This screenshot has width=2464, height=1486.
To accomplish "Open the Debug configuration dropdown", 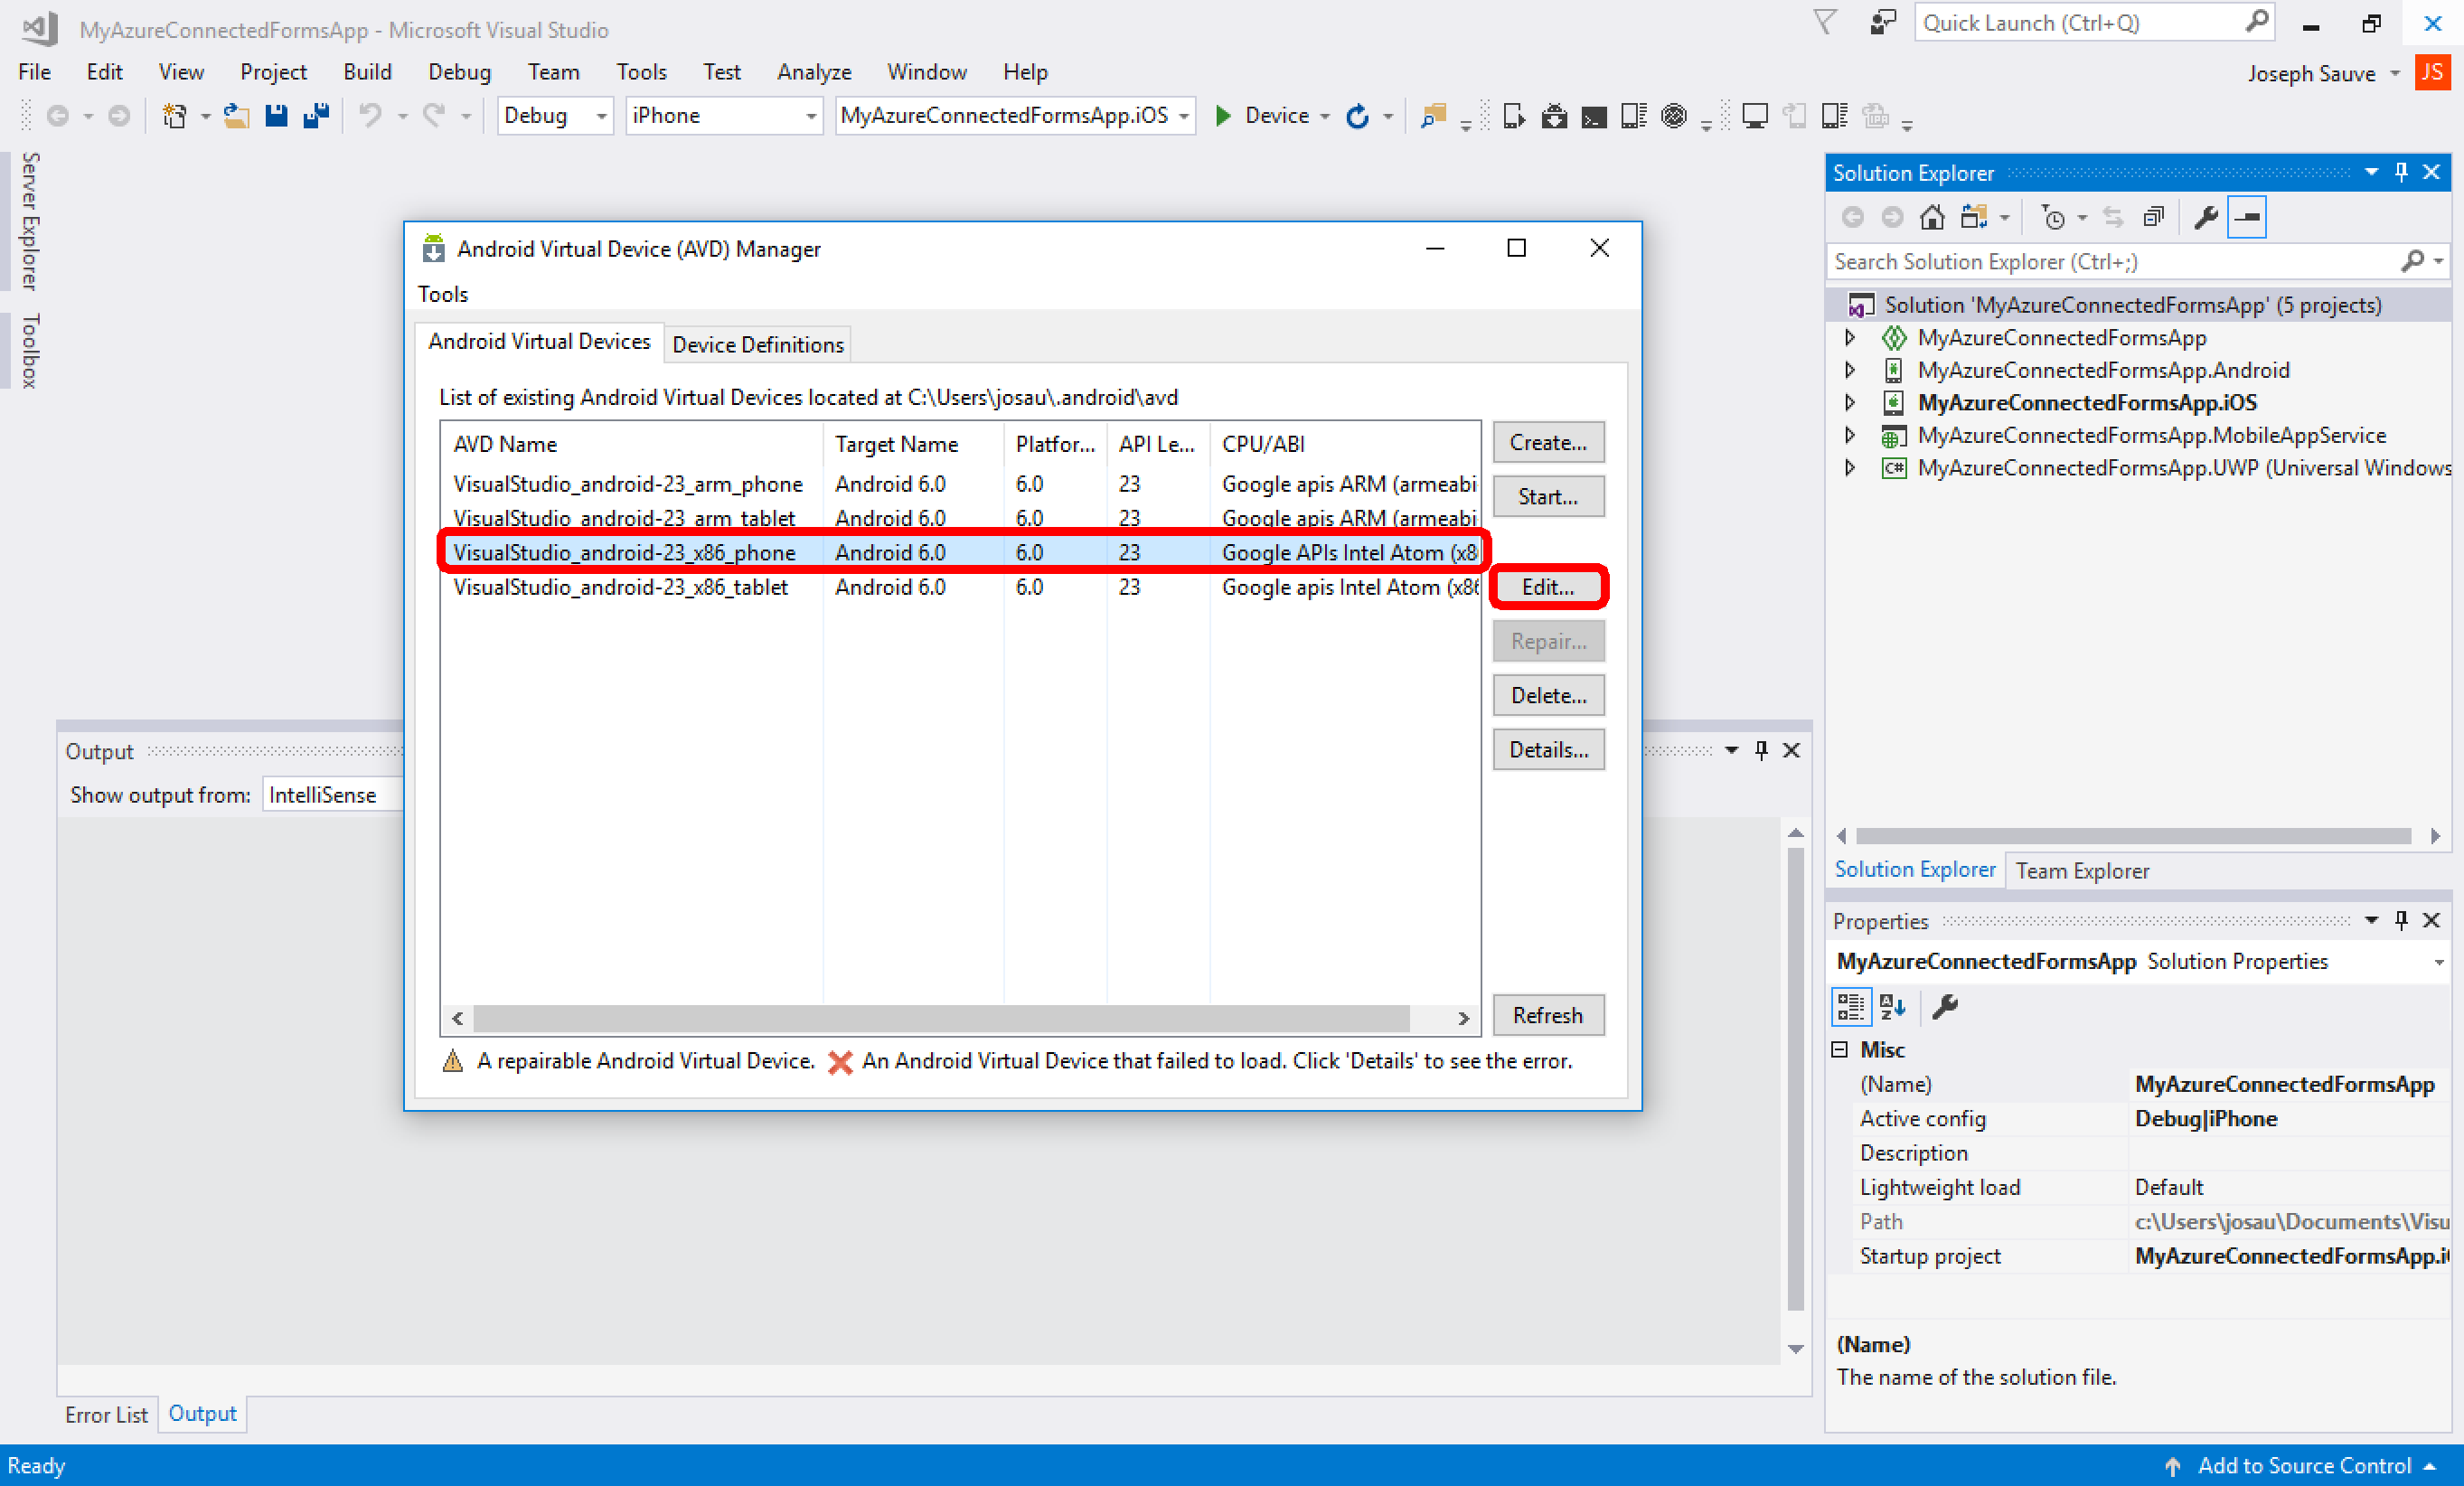I will (555, 116).
